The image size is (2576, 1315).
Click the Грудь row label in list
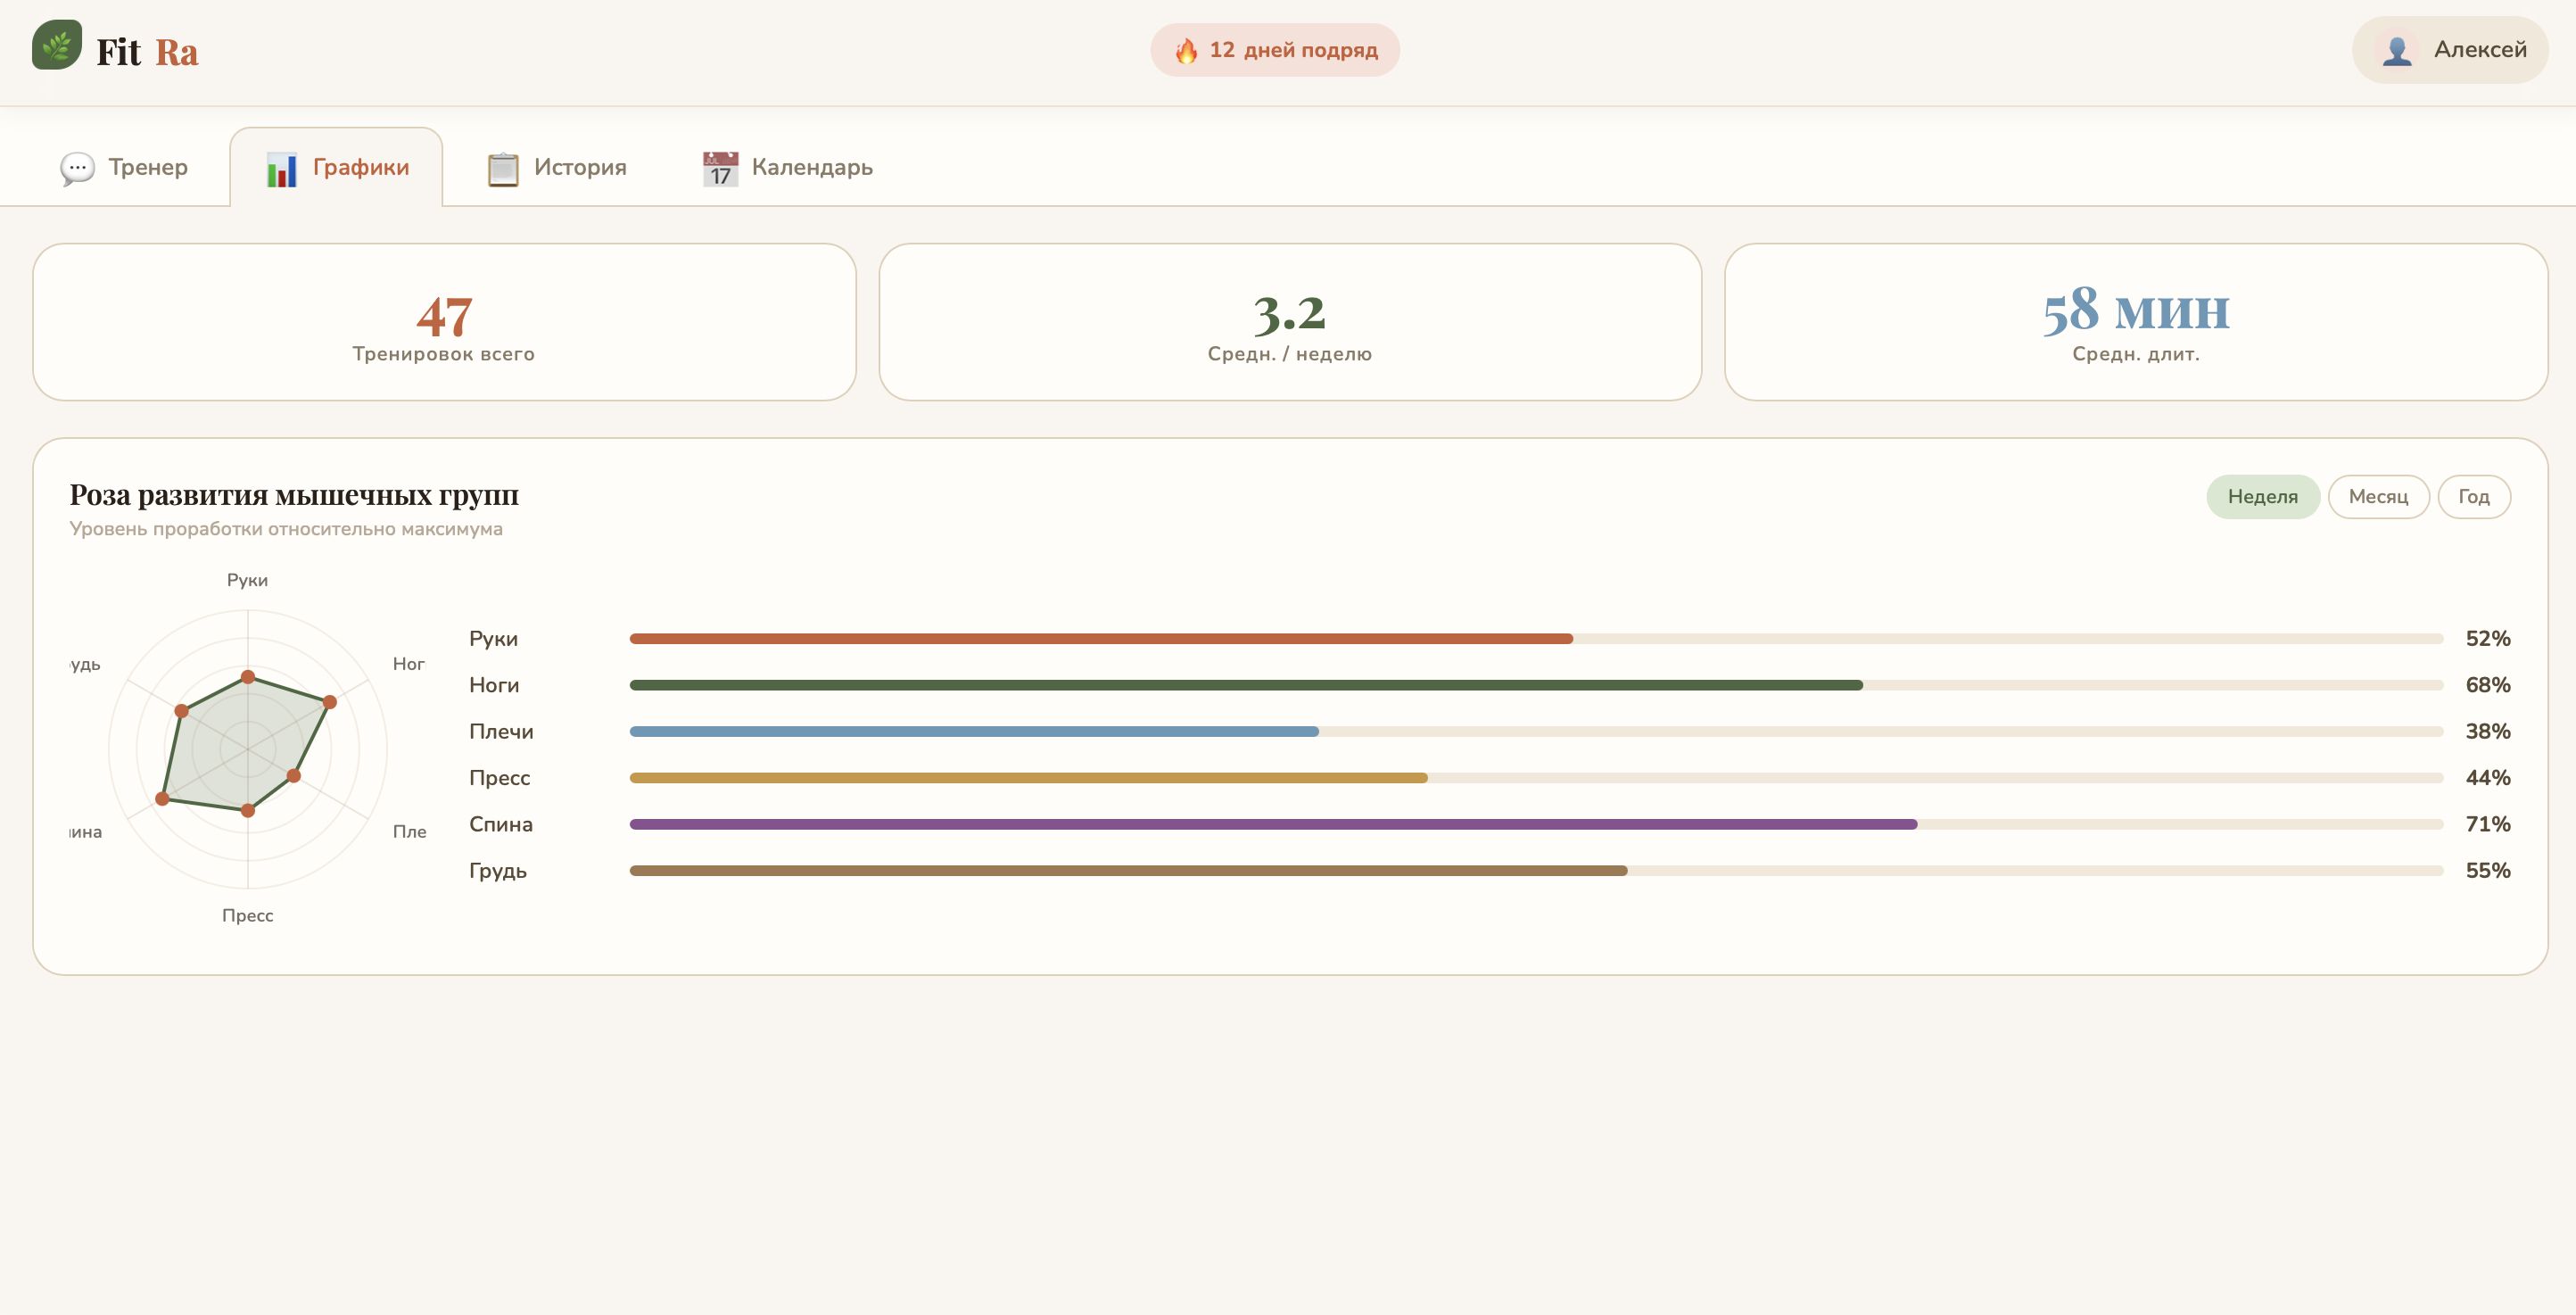(x=498, y=871)
